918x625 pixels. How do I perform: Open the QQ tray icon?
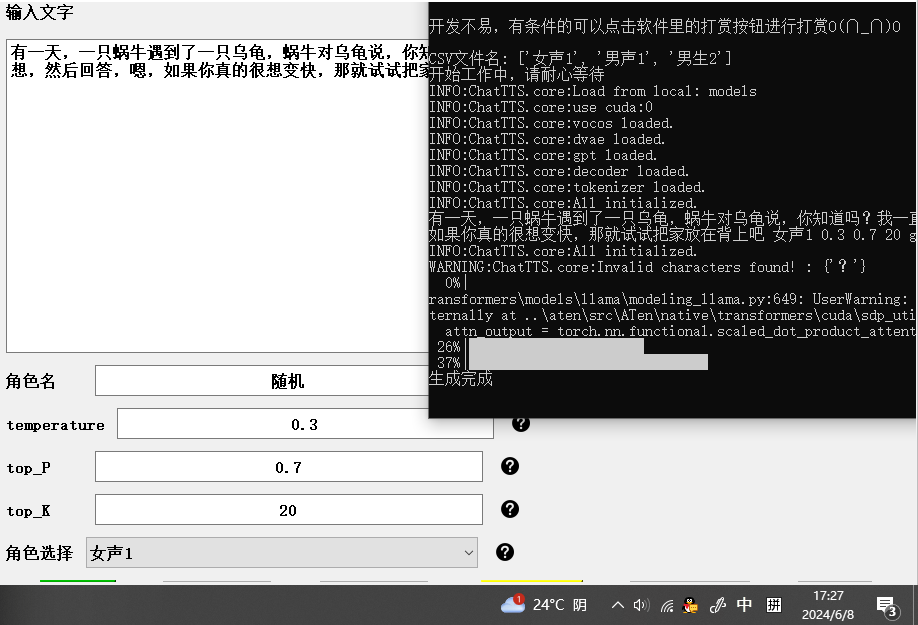(x=690, y=605)
